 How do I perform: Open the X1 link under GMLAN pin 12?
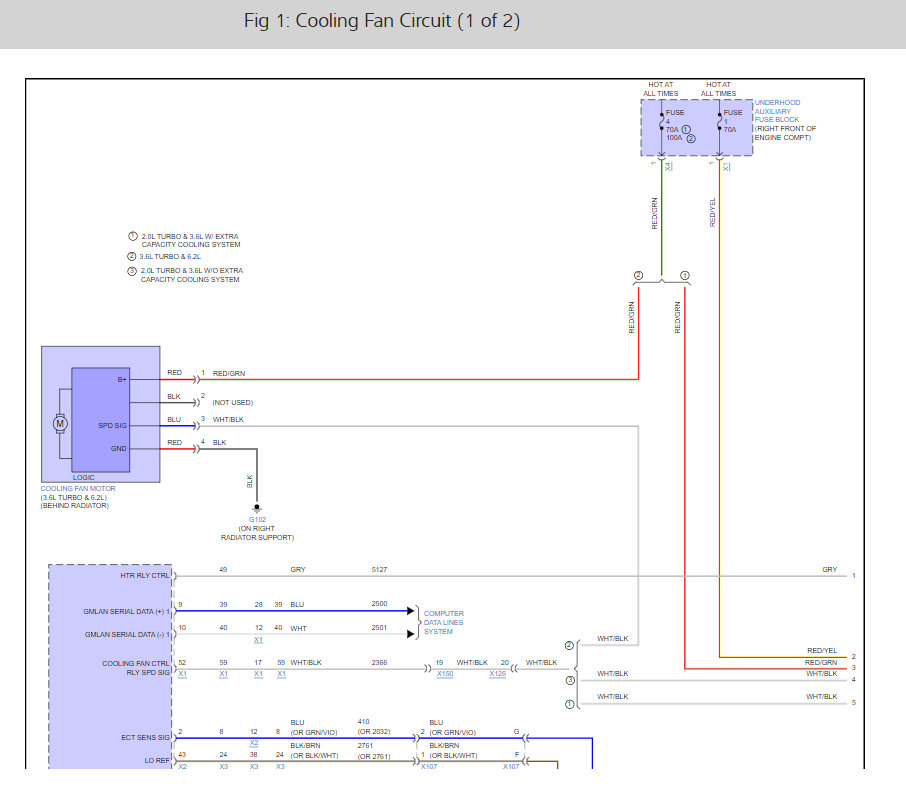click(x=258, y=639)
